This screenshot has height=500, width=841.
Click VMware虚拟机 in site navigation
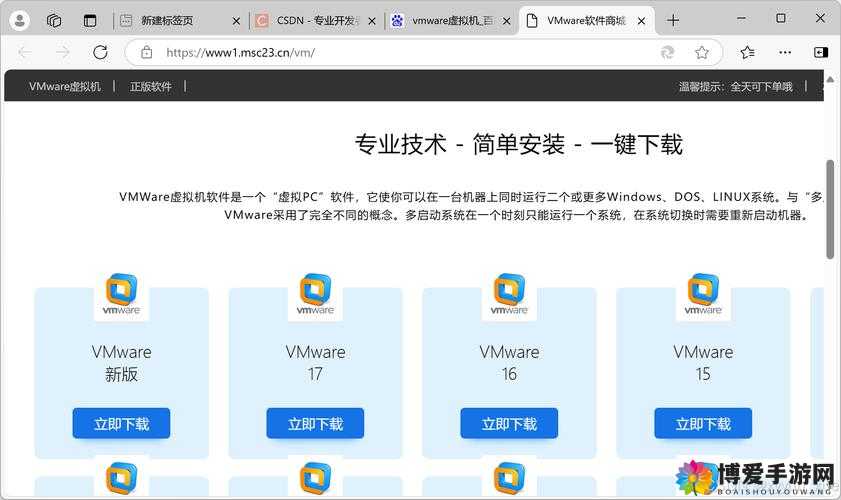click(65, 86)
